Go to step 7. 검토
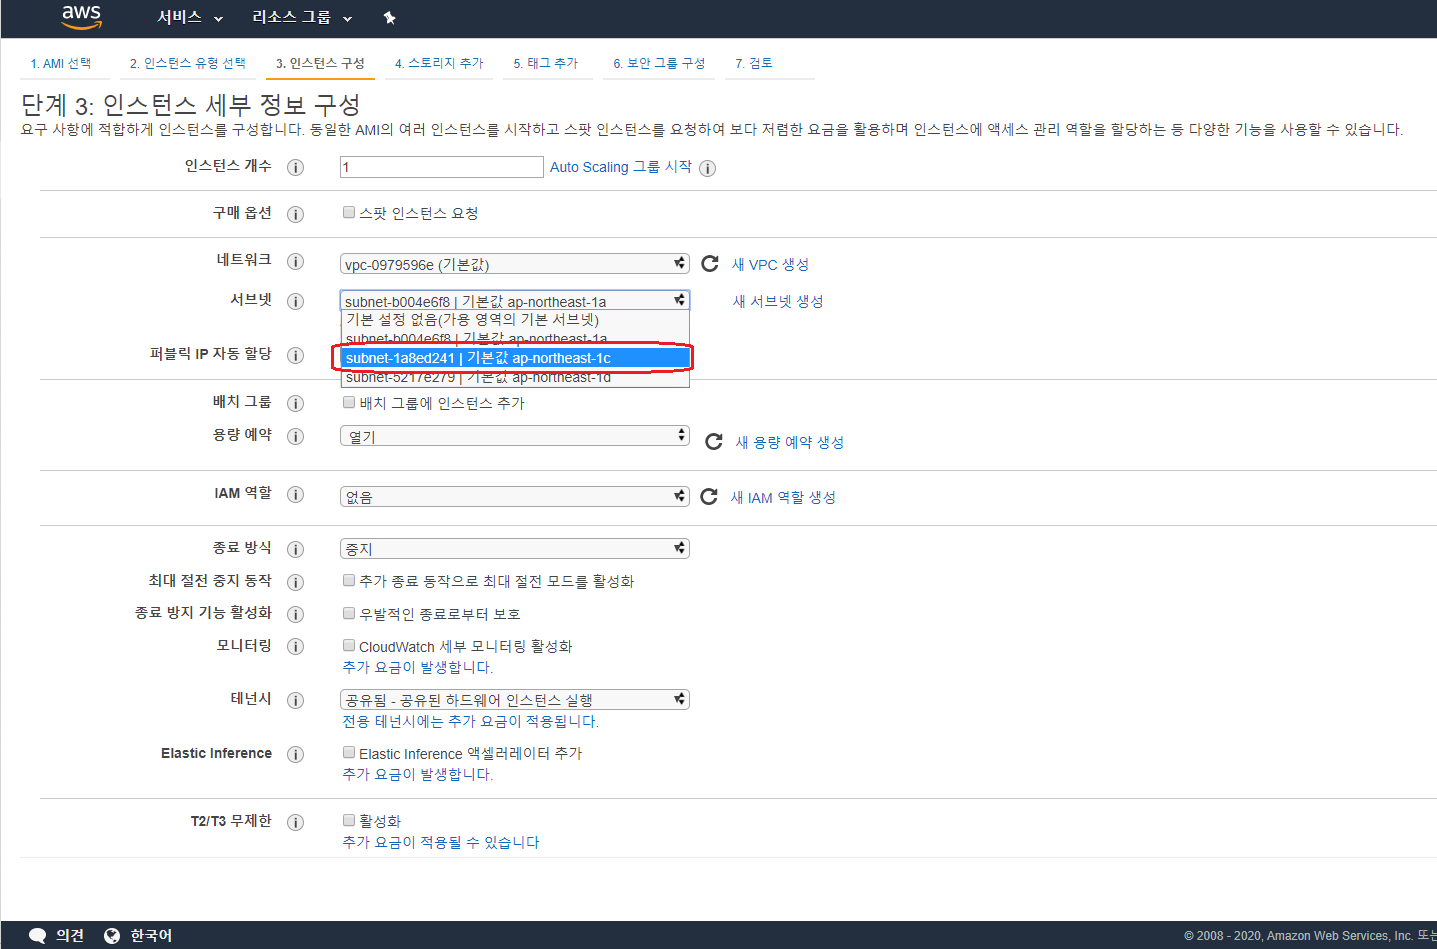 point(754,63)
